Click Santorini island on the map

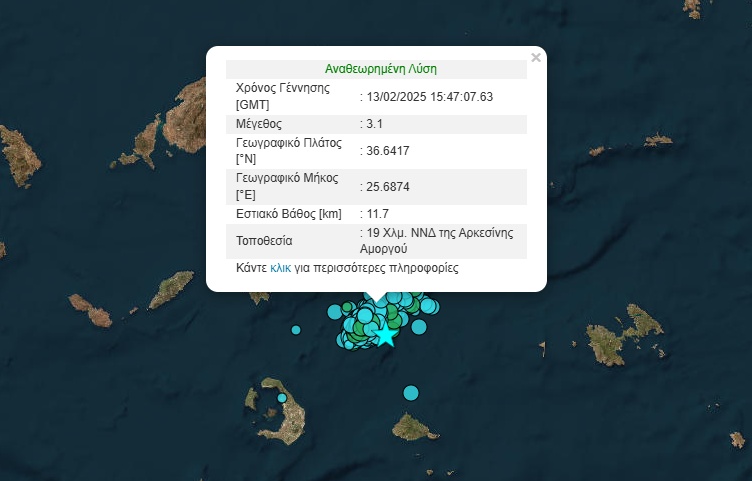click(291, 420)
